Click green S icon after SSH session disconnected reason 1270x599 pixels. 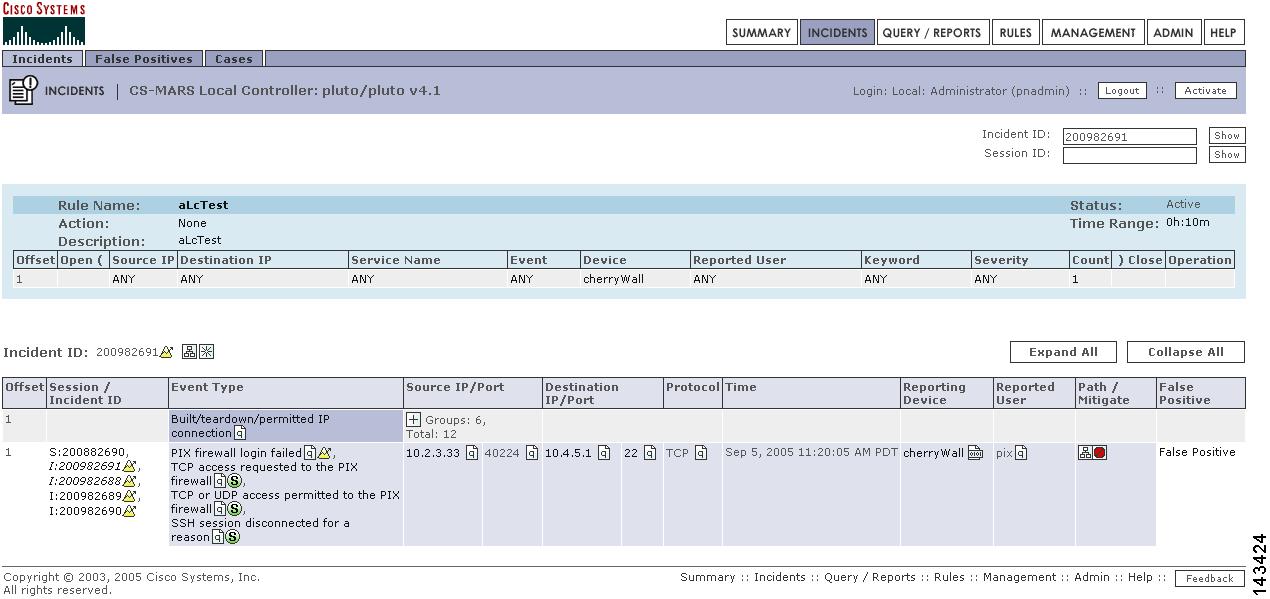point(233,537)
